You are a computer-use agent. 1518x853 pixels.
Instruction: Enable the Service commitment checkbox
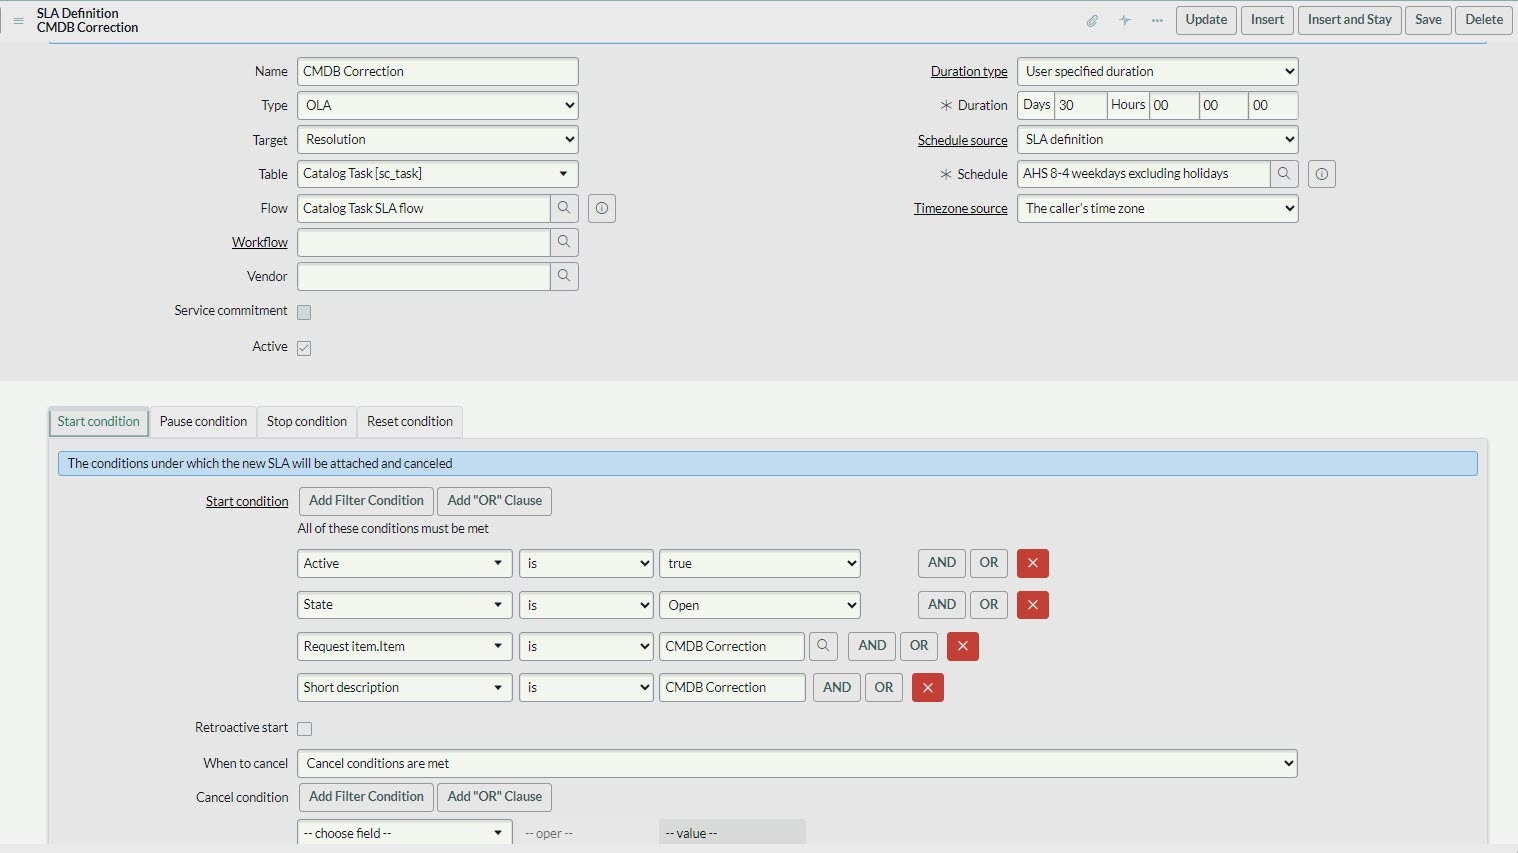coord(304,311)
